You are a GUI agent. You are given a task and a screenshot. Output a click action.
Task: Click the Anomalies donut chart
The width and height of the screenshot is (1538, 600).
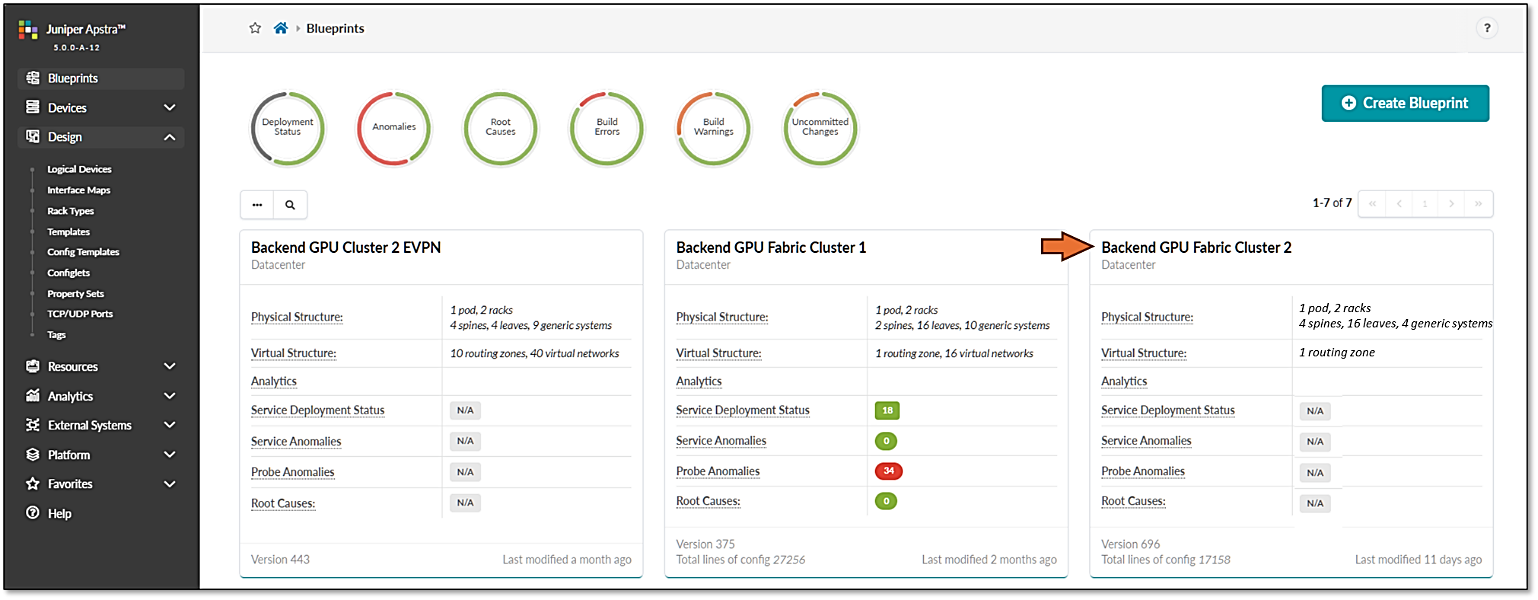(394, 127)
